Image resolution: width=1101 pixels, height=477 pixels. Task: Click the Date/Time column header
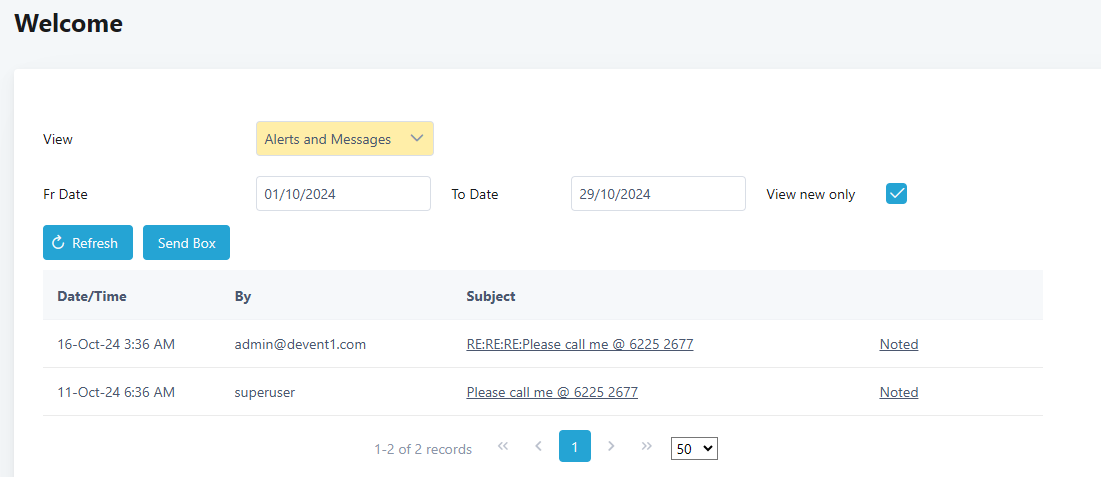(92, 296)
